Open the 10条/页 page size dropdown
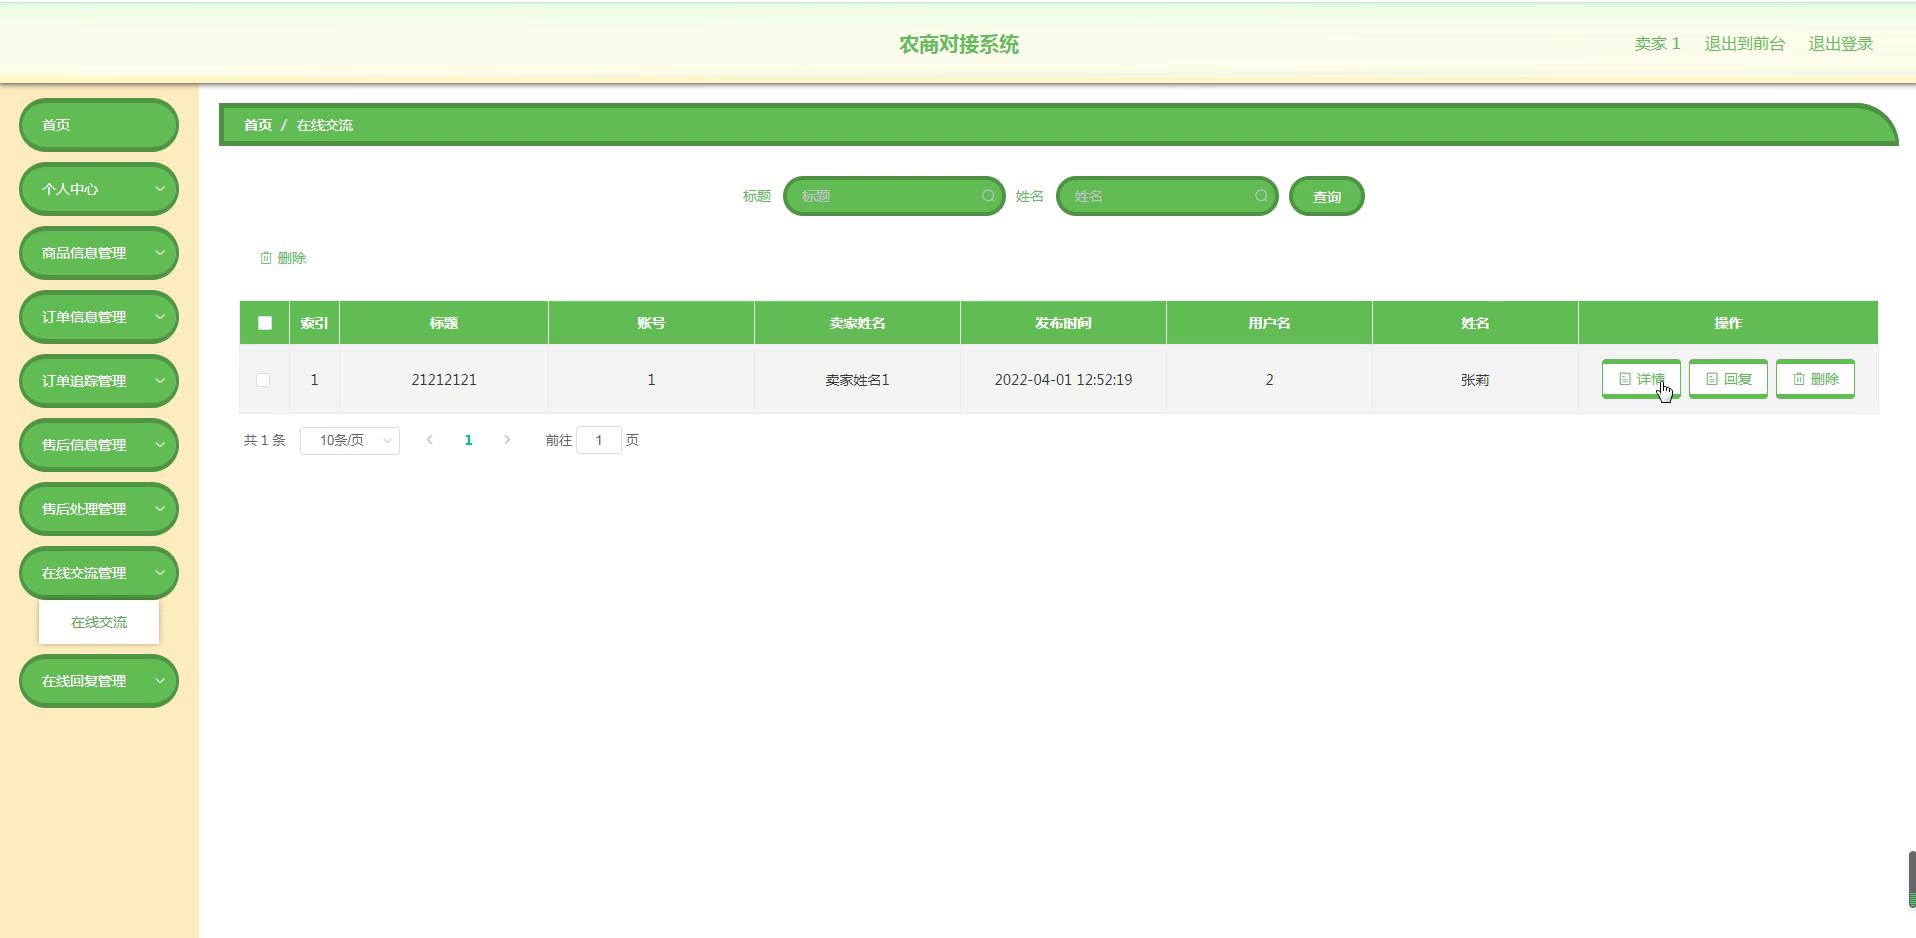Image resolution: width=1916 pixels, height=938 pixels. click(349, 441)
